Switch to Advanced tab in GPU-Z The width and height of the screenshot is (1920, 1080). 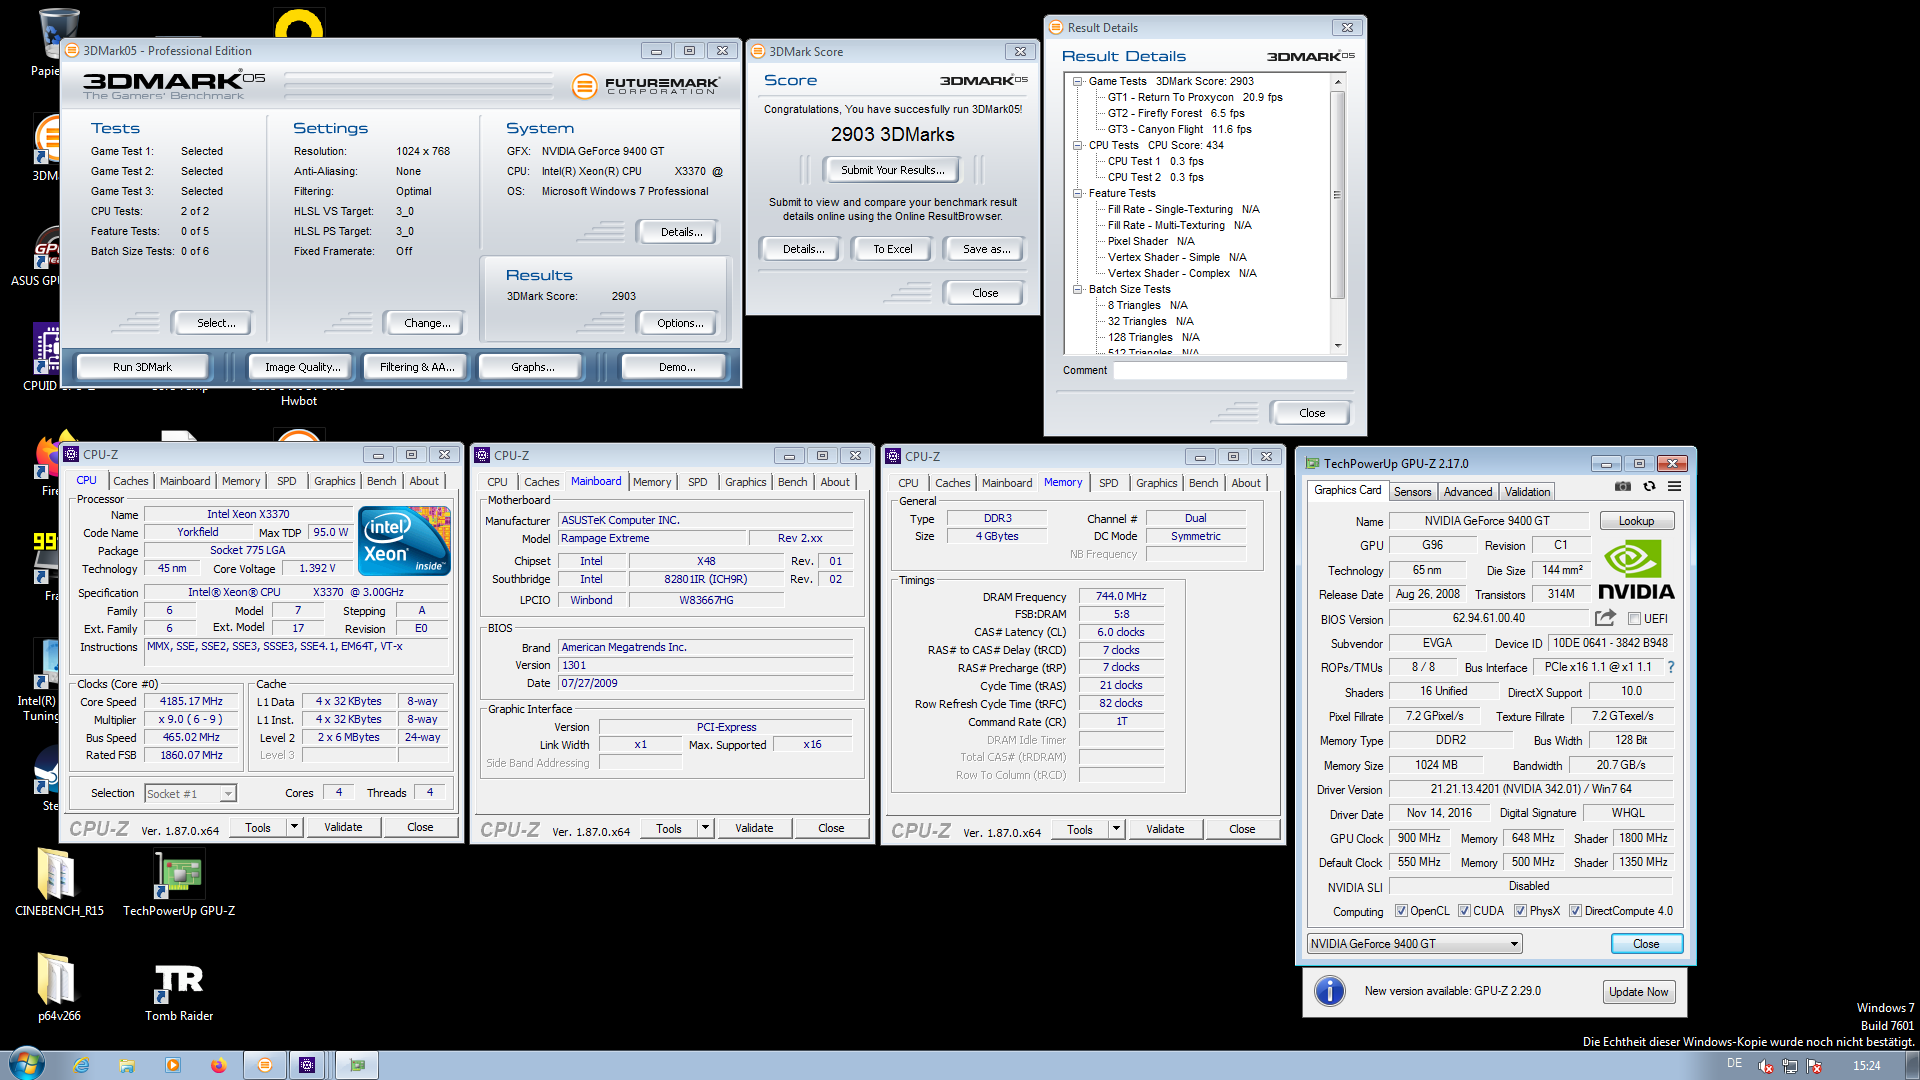pos(1467,491)
